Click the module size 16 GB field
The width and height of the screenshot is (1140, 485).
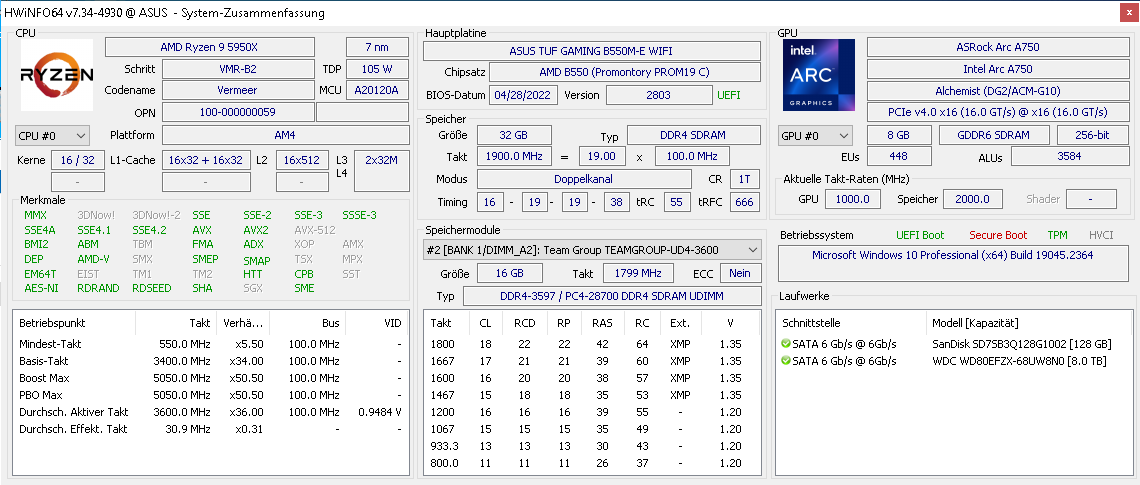(509, 273)
